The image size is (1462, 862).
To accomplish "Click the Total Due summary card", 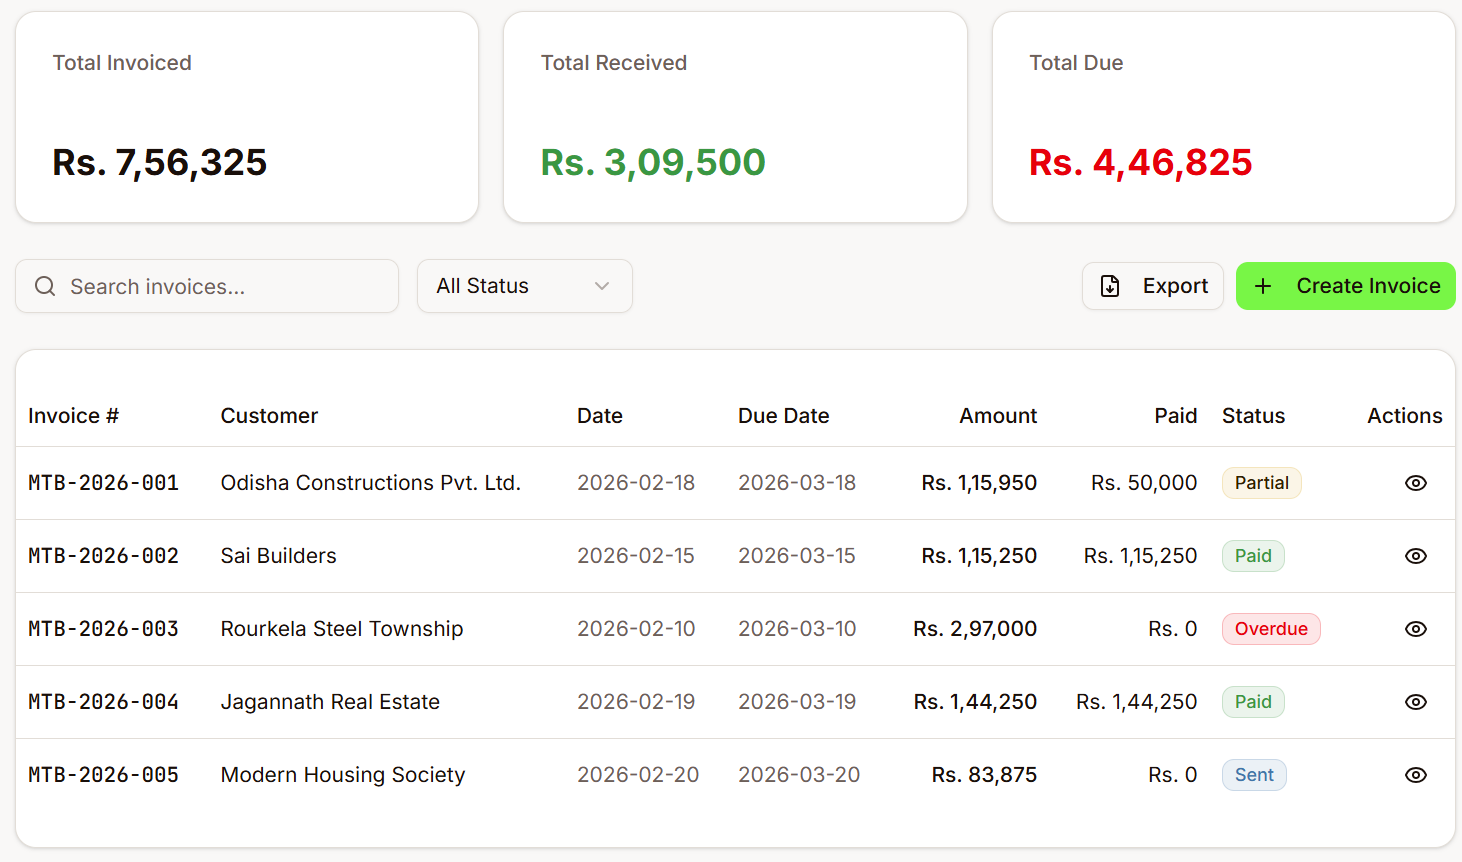I will (x=1223, y=117).
